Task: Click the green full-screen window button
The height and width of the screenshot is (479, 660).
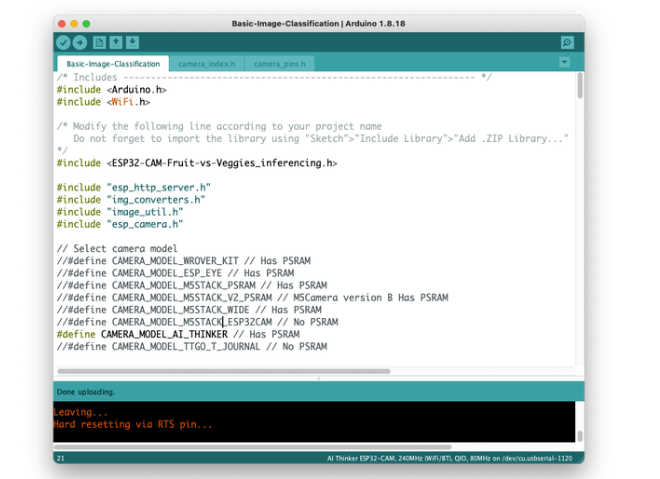Action: tap(86, 22)
